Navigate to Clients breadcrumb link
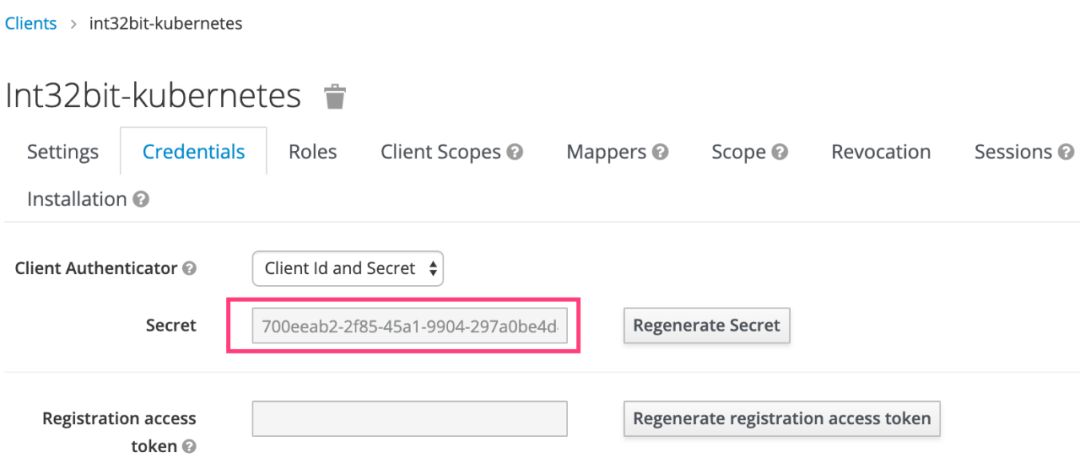The image size is (1080, 474). tap(30, 23)
